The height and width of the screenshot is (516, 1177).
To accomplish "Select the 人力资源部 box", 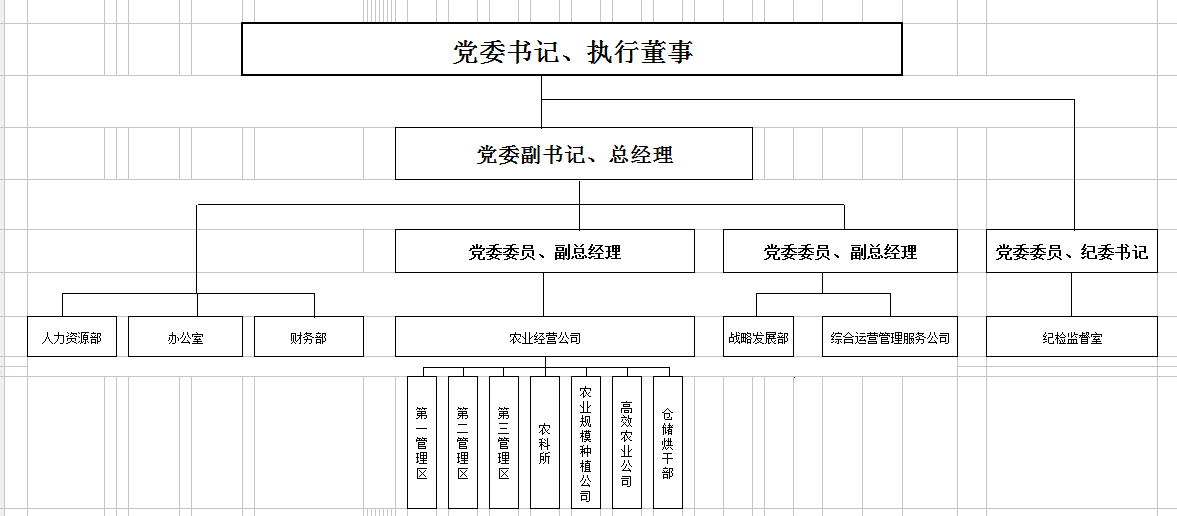I will [72, 336].
